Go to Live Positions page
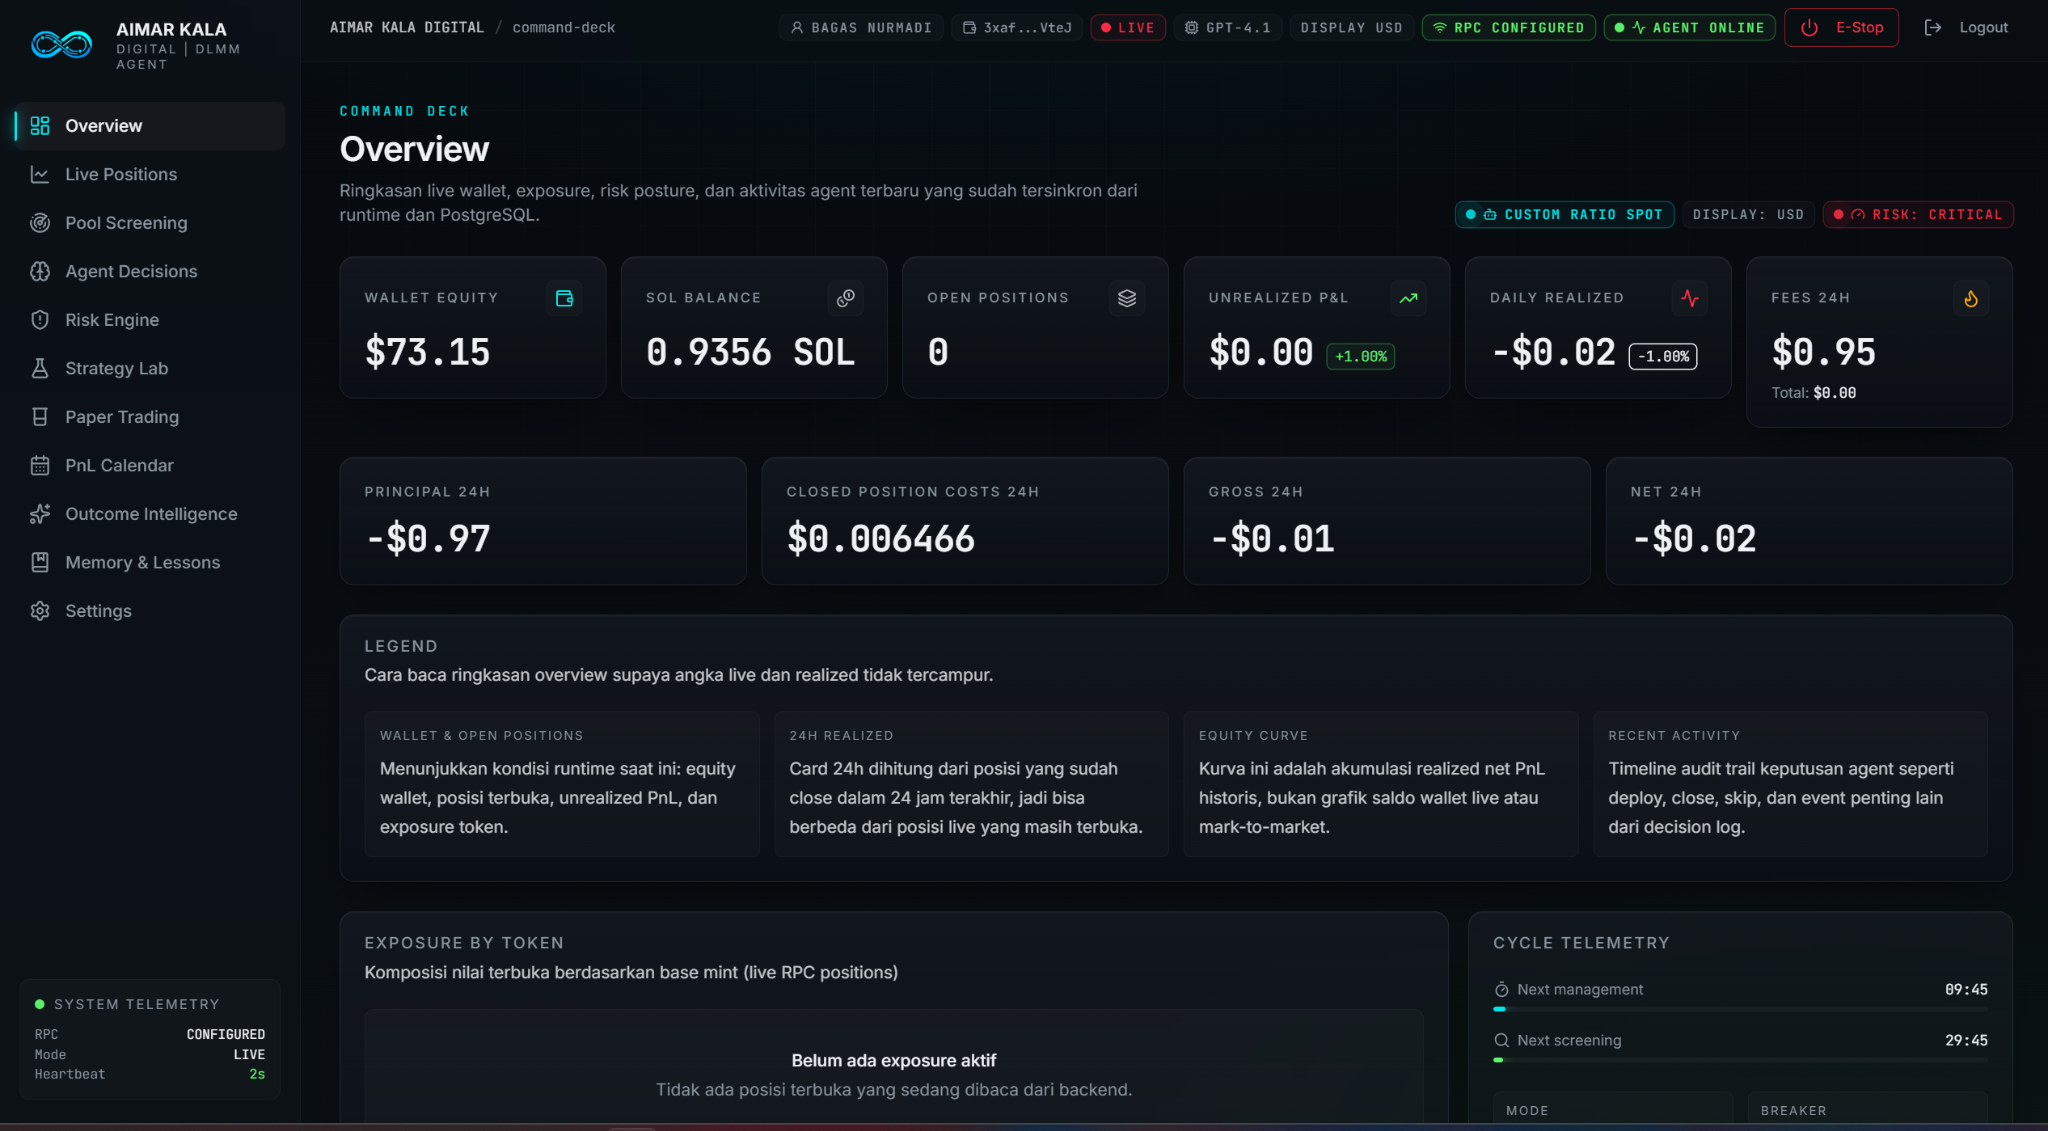Viewport: 2048px width, 1131px height. point(150,174)
